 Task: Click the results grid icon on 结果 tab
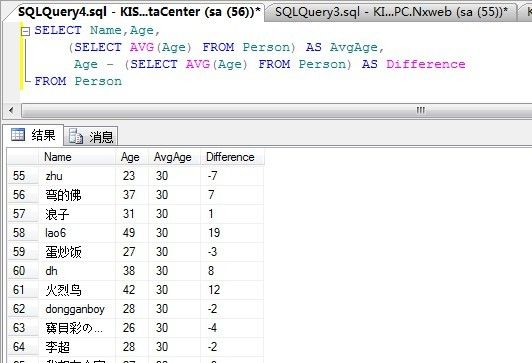tap(18, 135)
